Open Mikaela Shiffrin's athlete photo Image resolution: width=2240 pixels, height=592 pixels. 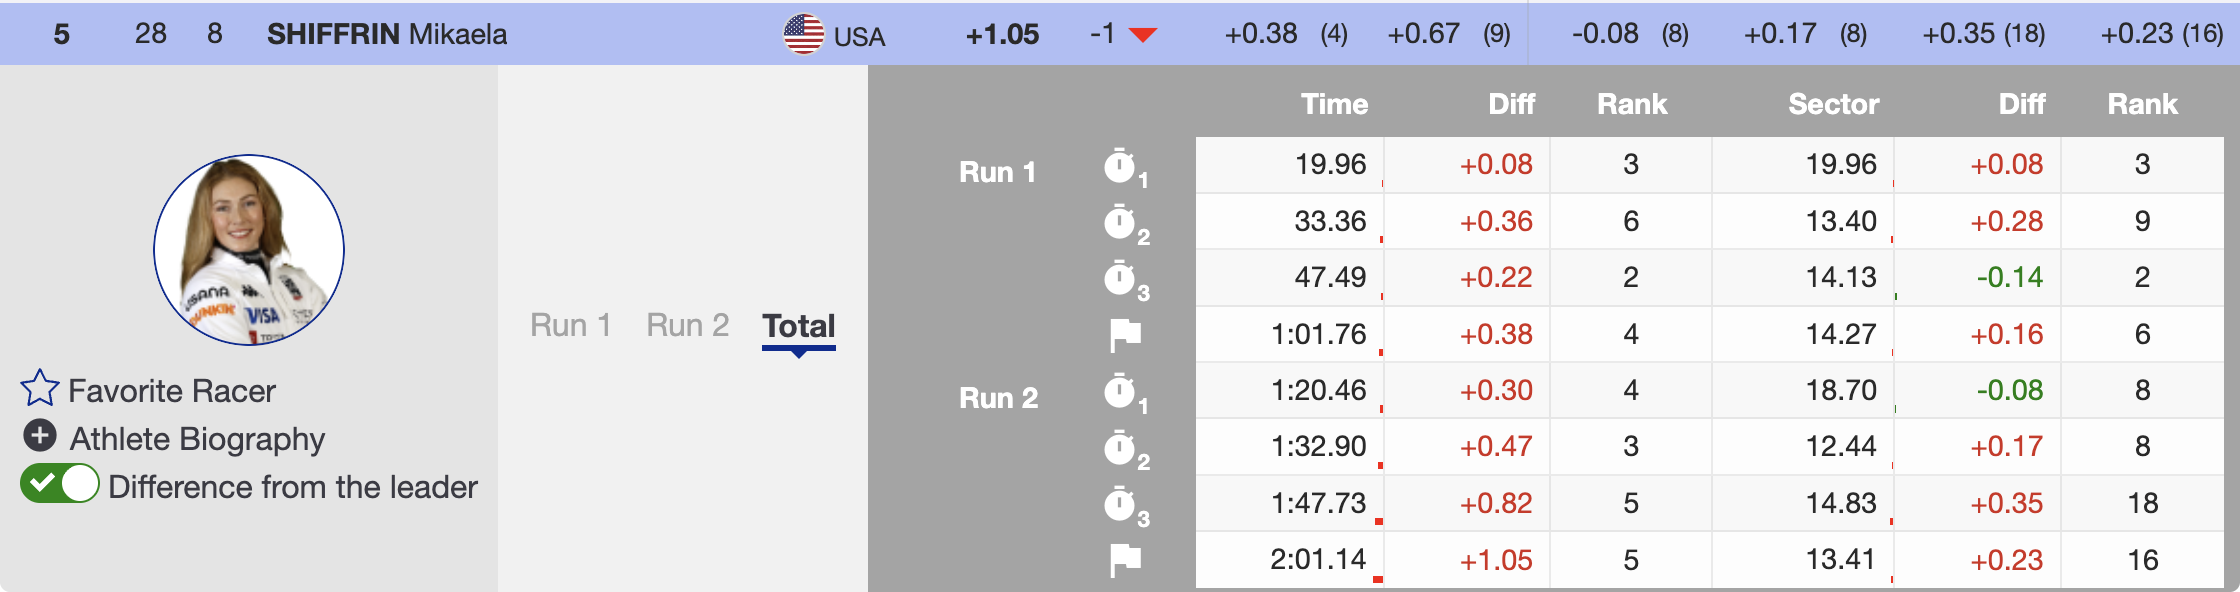249,250
